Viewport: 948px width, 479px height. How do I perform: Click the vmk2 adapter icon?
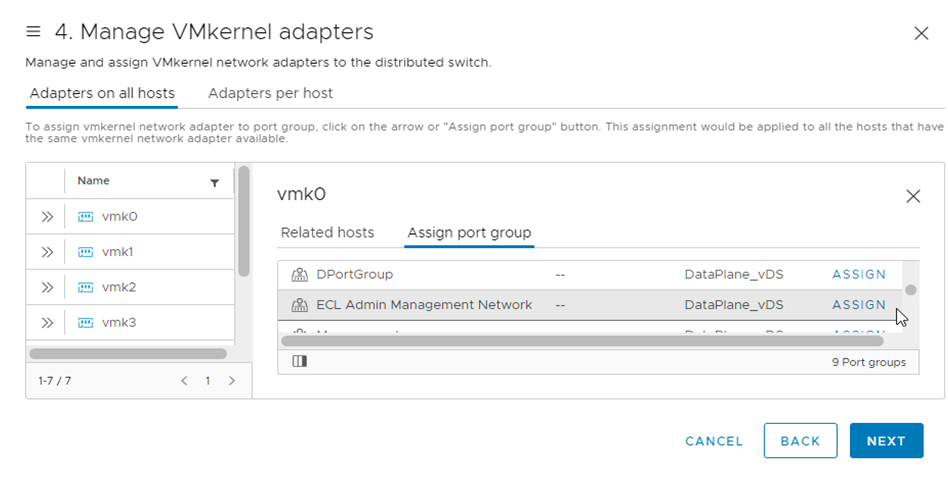[x=85, y=288]
